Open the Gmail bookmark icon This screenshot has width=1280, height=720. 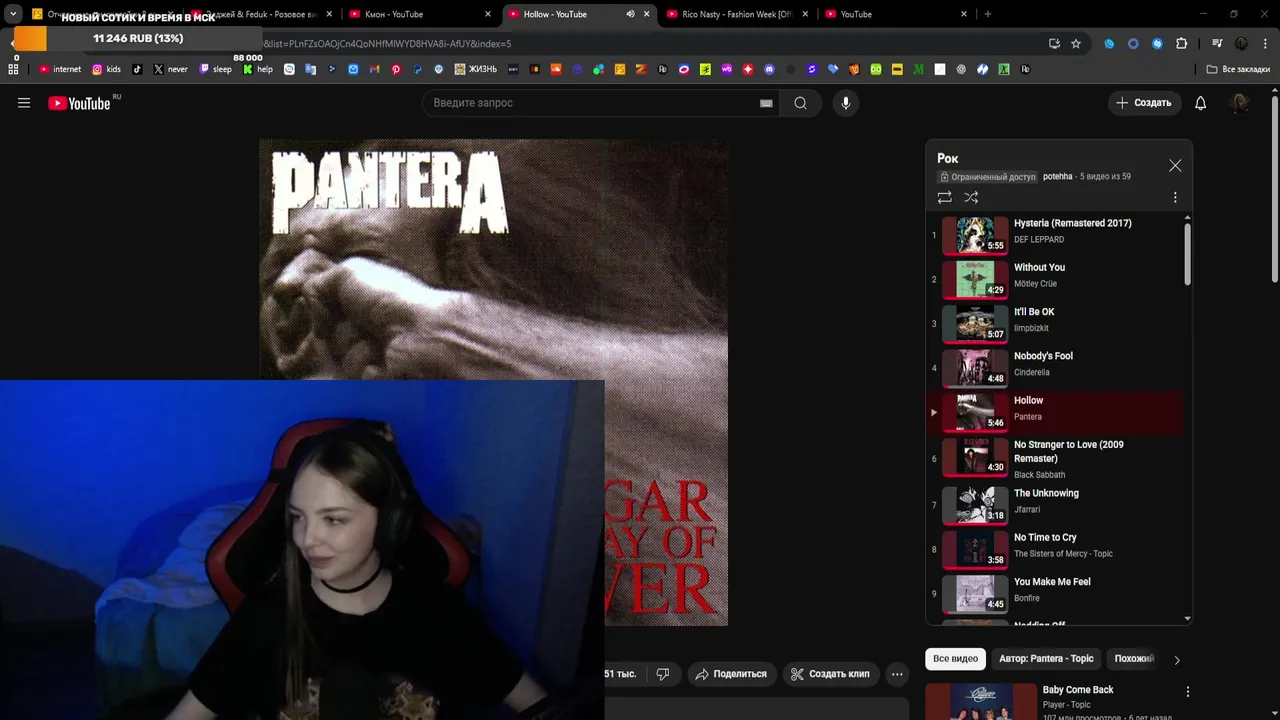[x=375, y=69]
